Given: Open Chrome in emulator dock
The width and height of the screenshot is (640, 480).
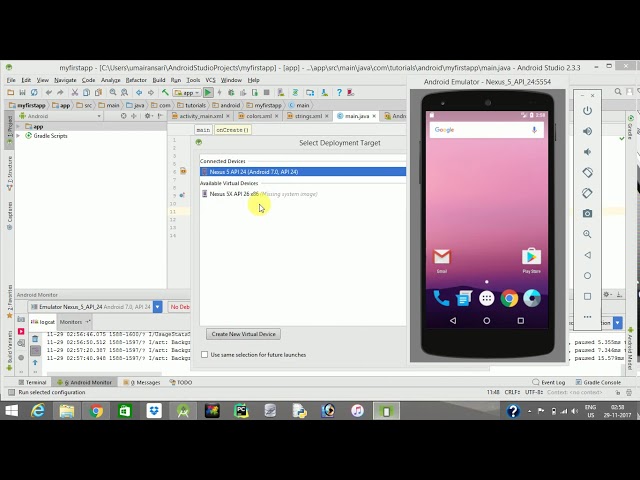Looking at the screenshot, I should tap(509, 298).
